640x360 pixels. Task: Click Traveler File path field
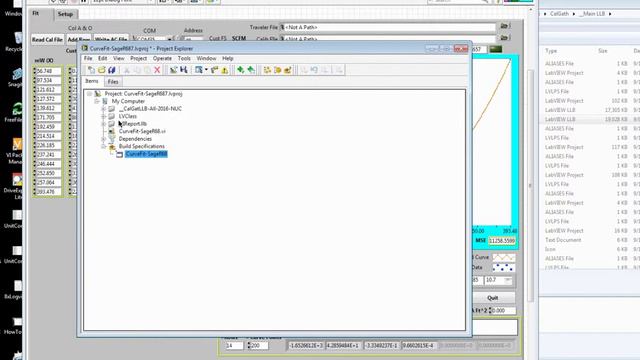(x=388, y=27)
